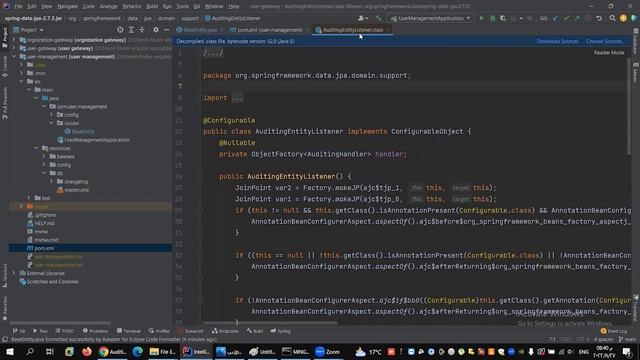
Task: Click the Download Sources link
Action: (x=557, y=41)
